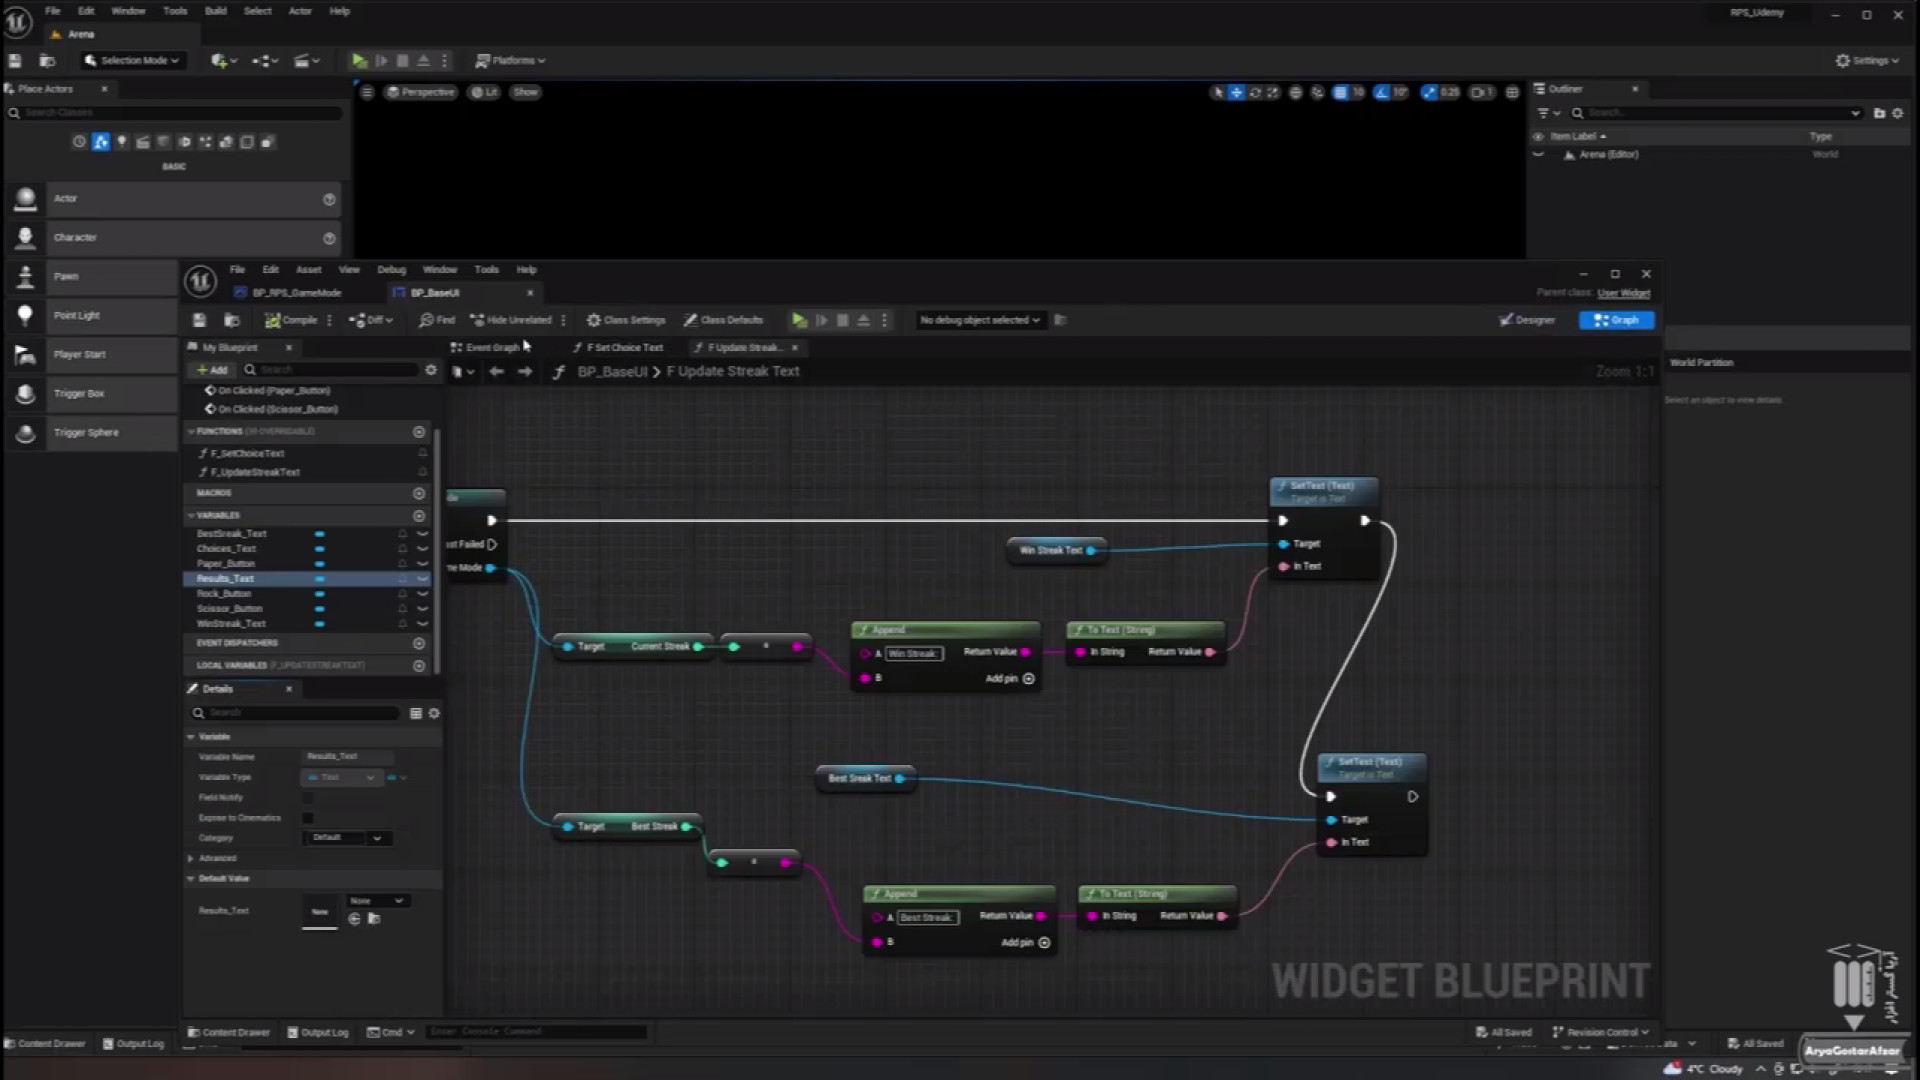The height and width of the screenshot is (1080, 1920).
Task: Add a new macro via Macros plus icon
Action: pyautogui.click(x=419, y=494)
